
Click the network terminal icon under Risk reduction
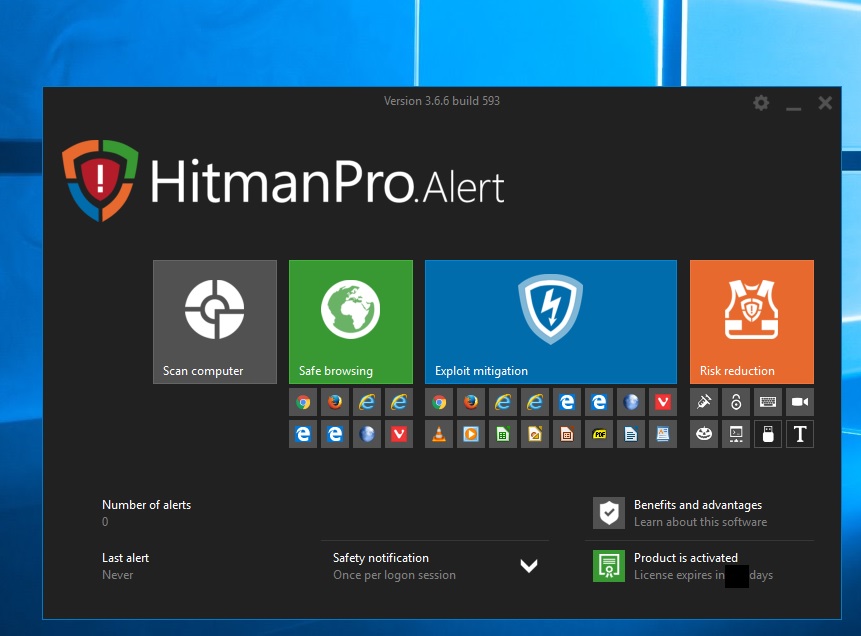[x=736, y=434]
